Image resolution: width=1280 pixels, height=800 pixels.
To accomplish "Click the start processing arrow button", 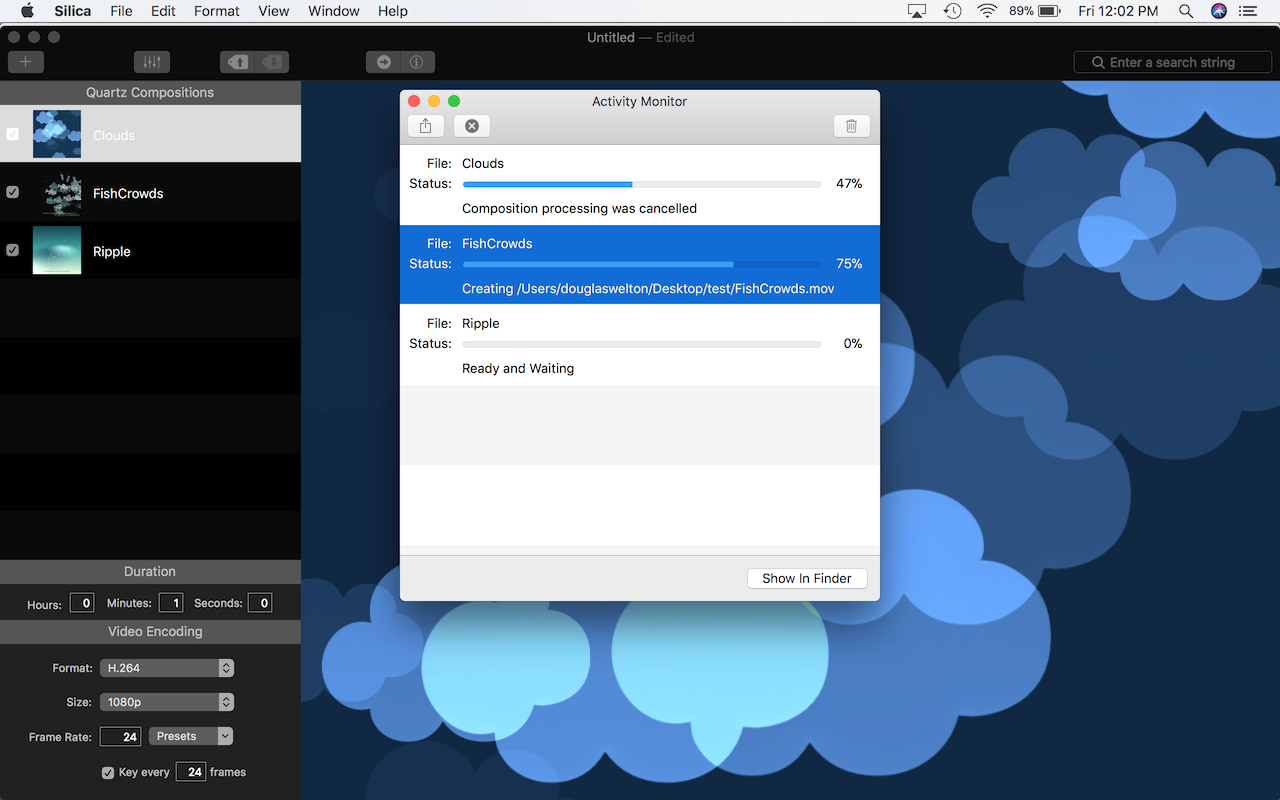I will [383, 62].
